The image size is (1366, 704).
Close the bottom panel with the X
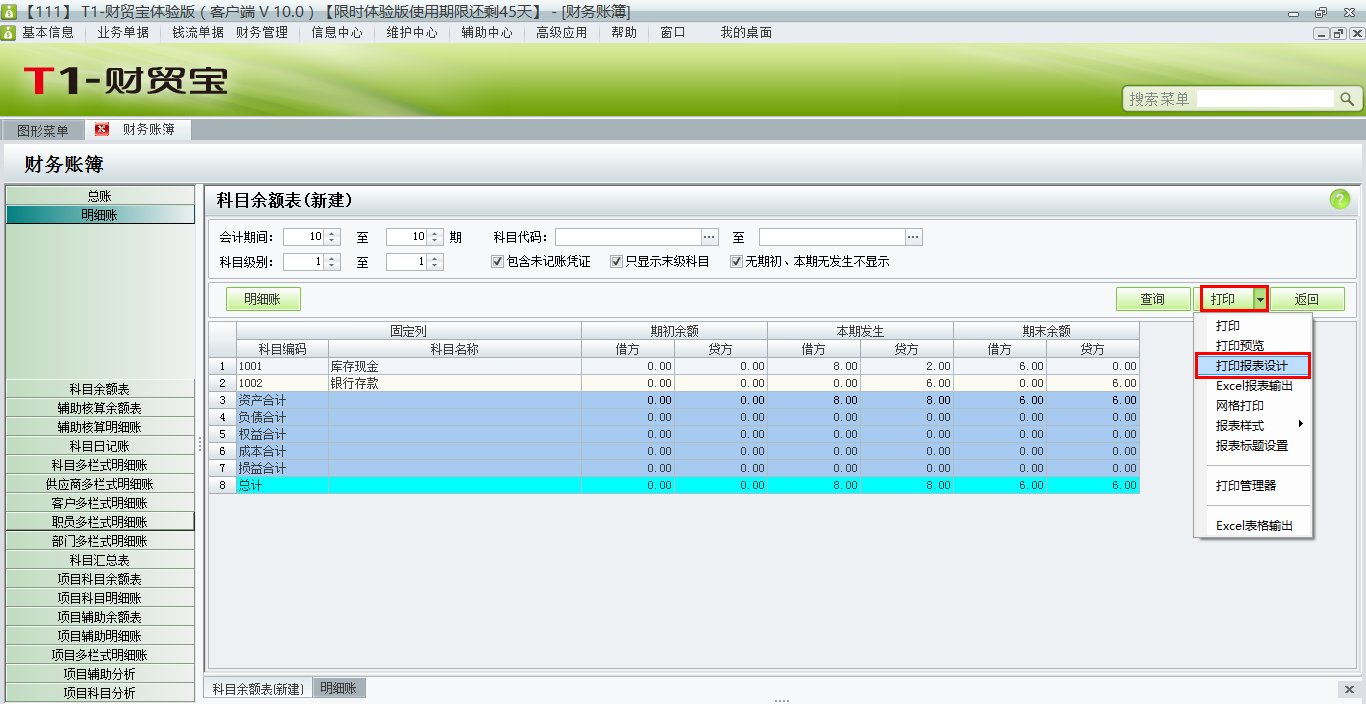pyautogui.click(x=1349, y=689)
